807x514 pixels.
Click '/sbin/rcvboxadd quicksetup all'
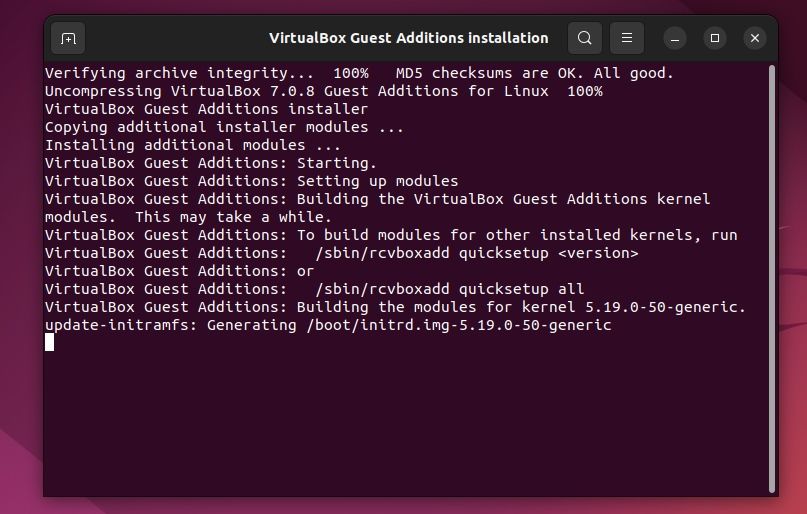coord(450,289)
